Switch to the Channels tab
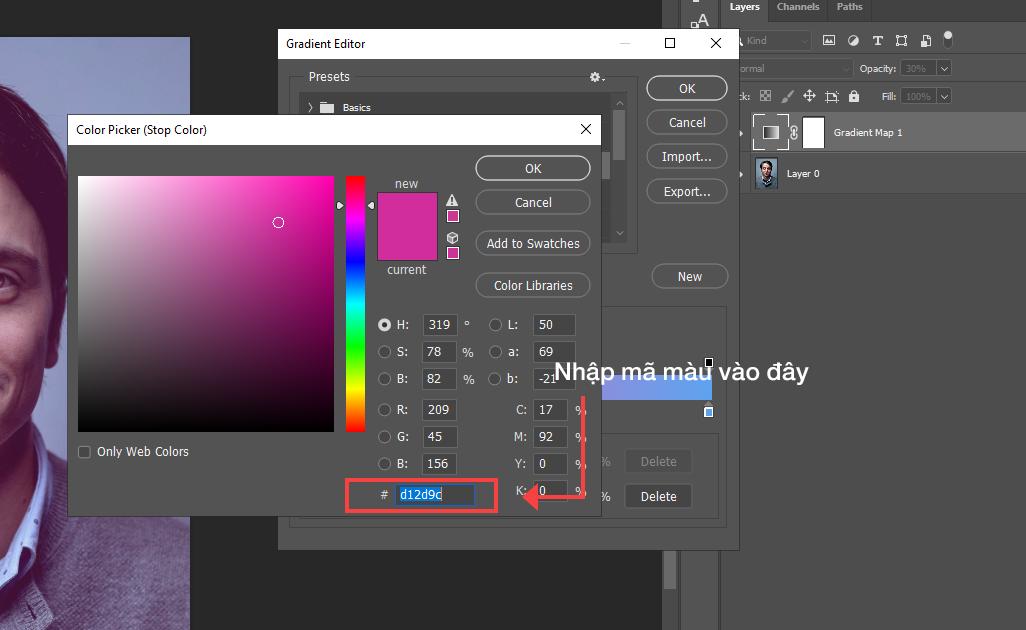 (797, 7)
